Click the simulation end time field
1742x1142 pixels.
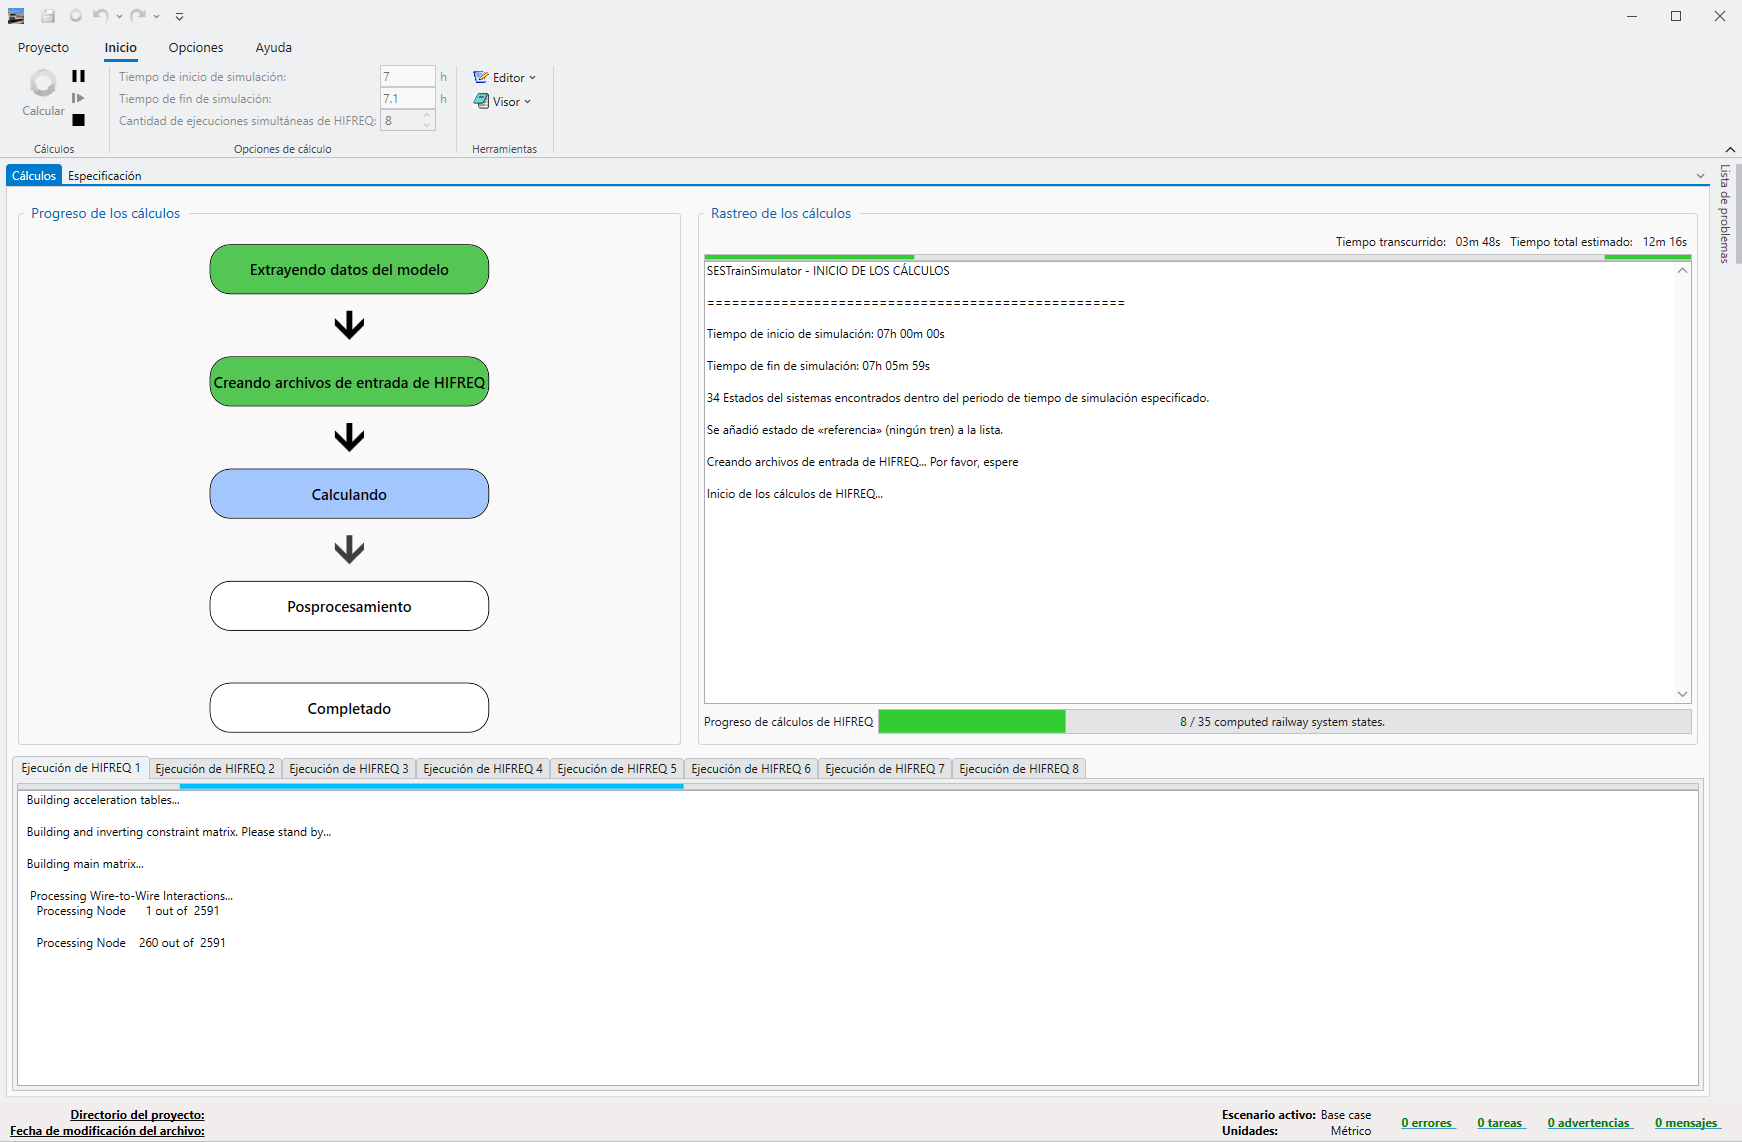(406, 98)
